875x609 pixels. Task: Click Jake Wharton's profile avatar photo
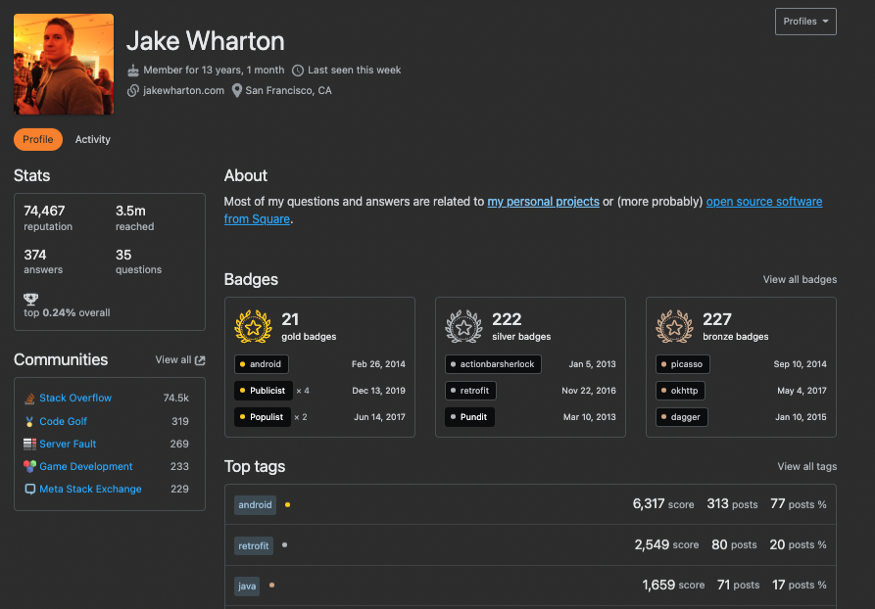tap(64, 64)
